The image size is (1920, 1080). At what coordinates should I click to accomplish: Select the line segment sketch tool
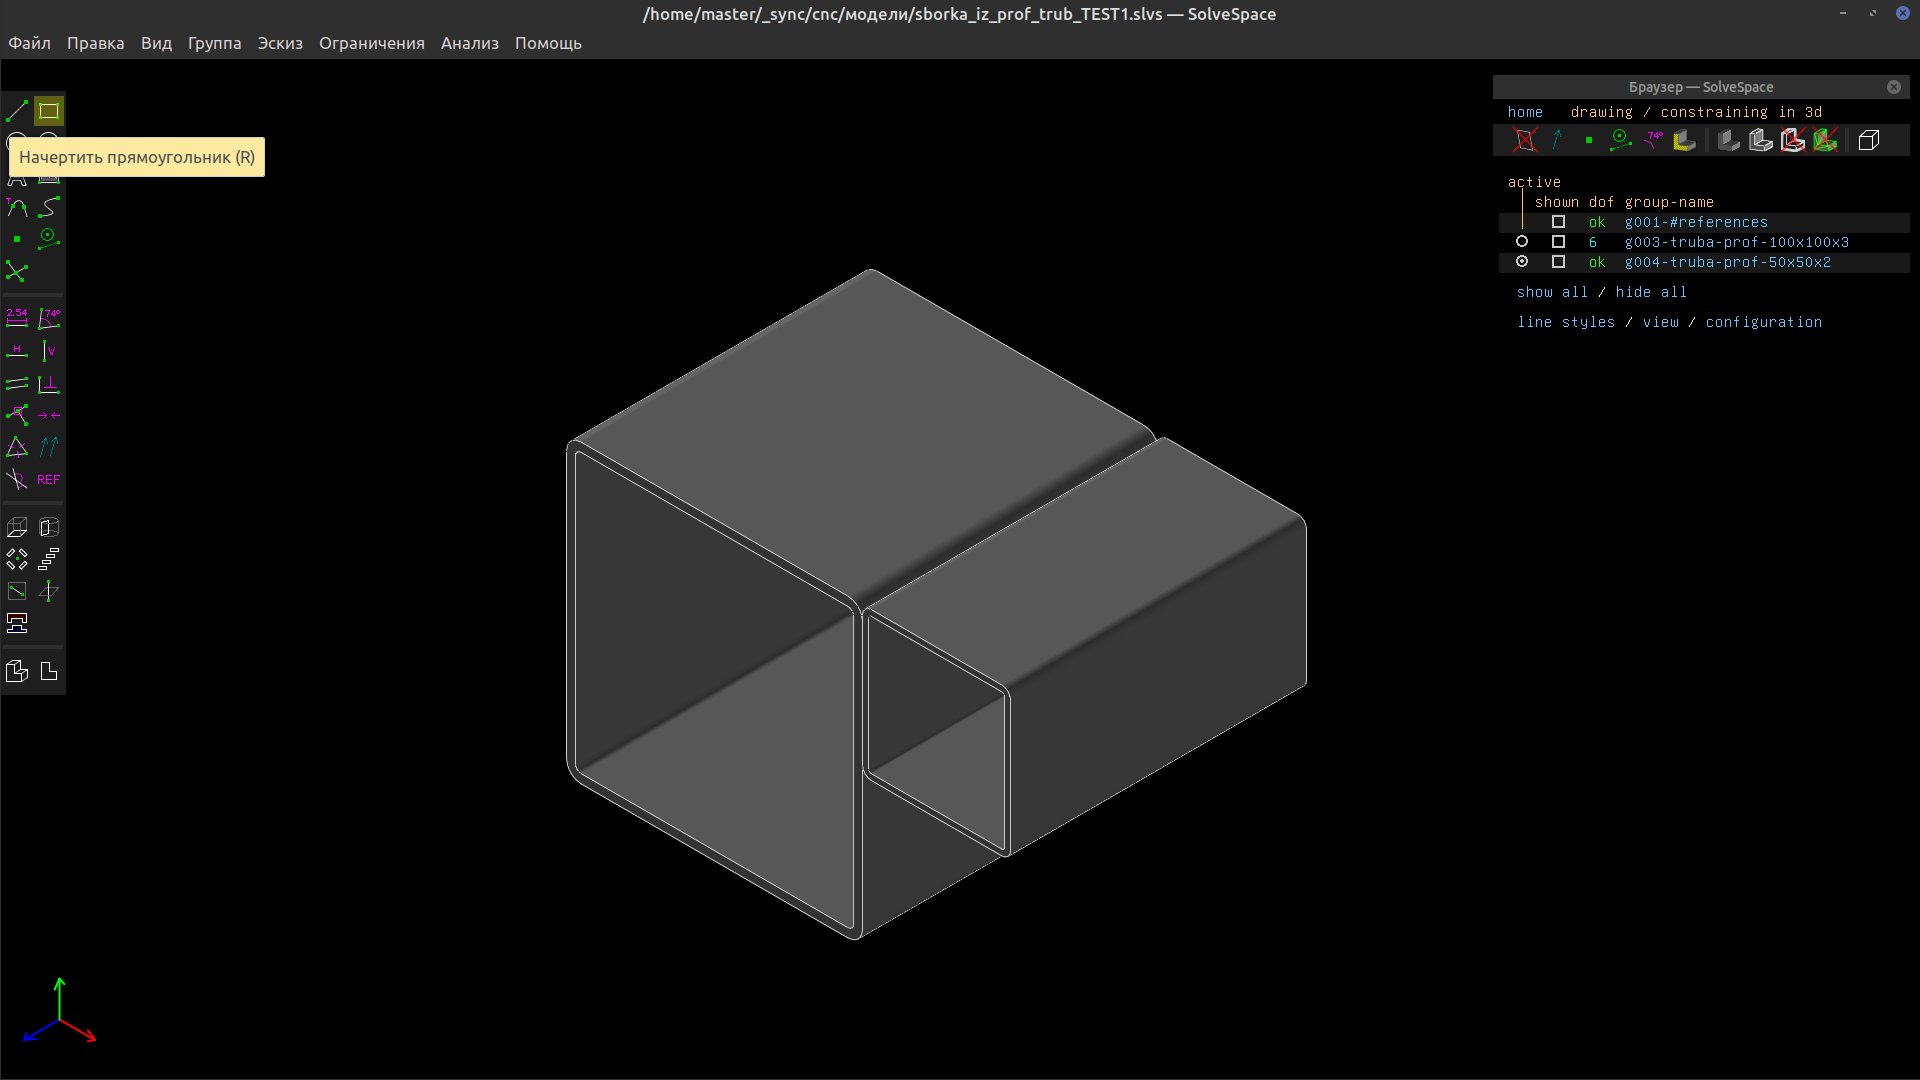click(17, 111)
